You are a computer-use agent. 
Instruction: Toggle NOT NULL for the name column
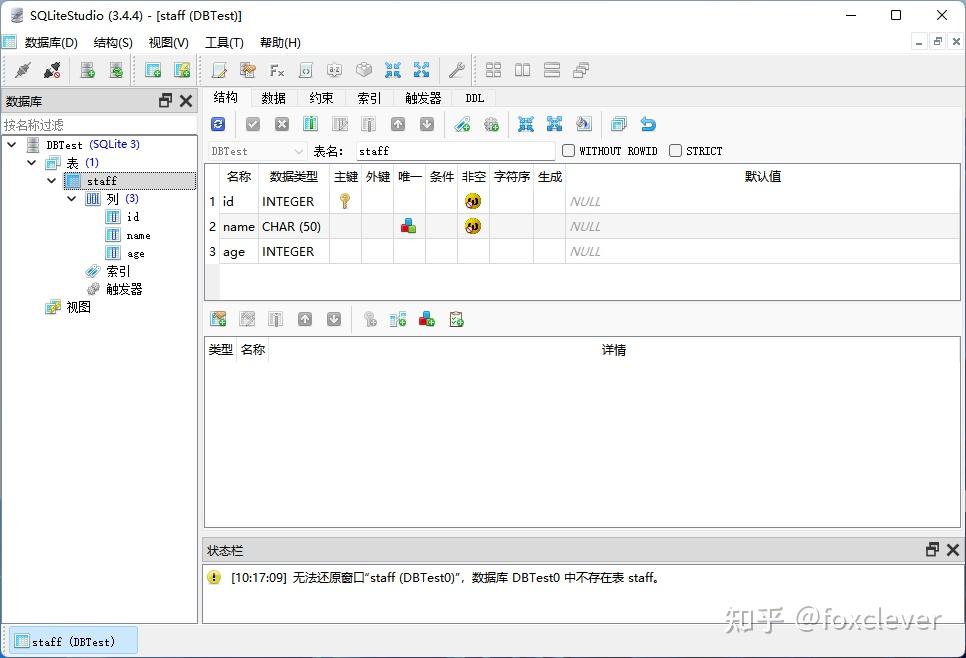(472, 226)
